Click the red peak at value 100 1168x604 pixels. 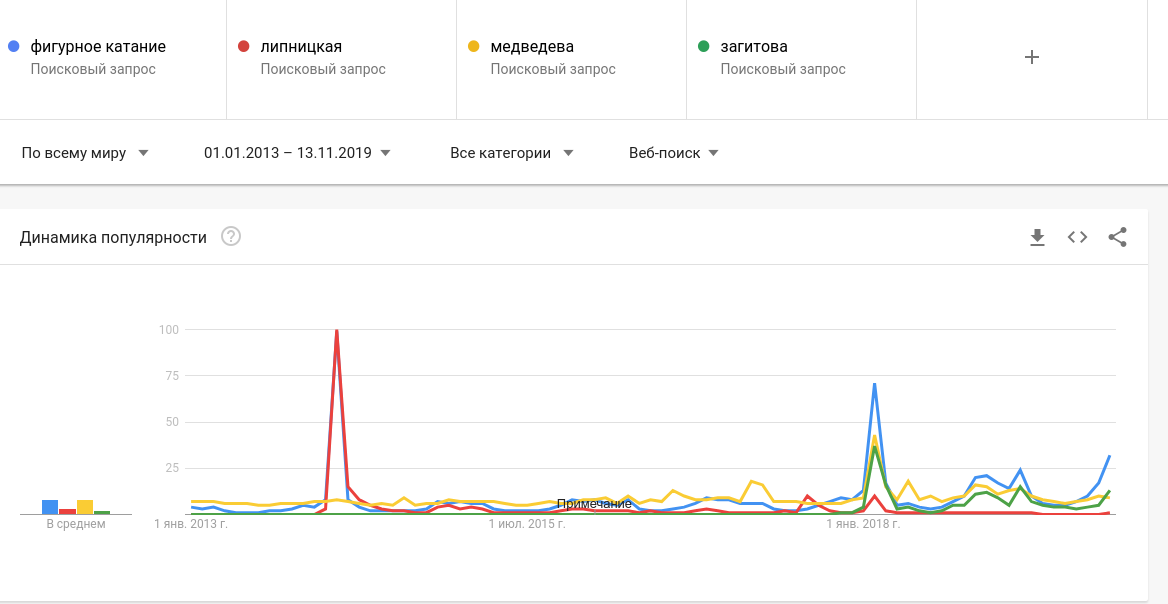[336, 331]
